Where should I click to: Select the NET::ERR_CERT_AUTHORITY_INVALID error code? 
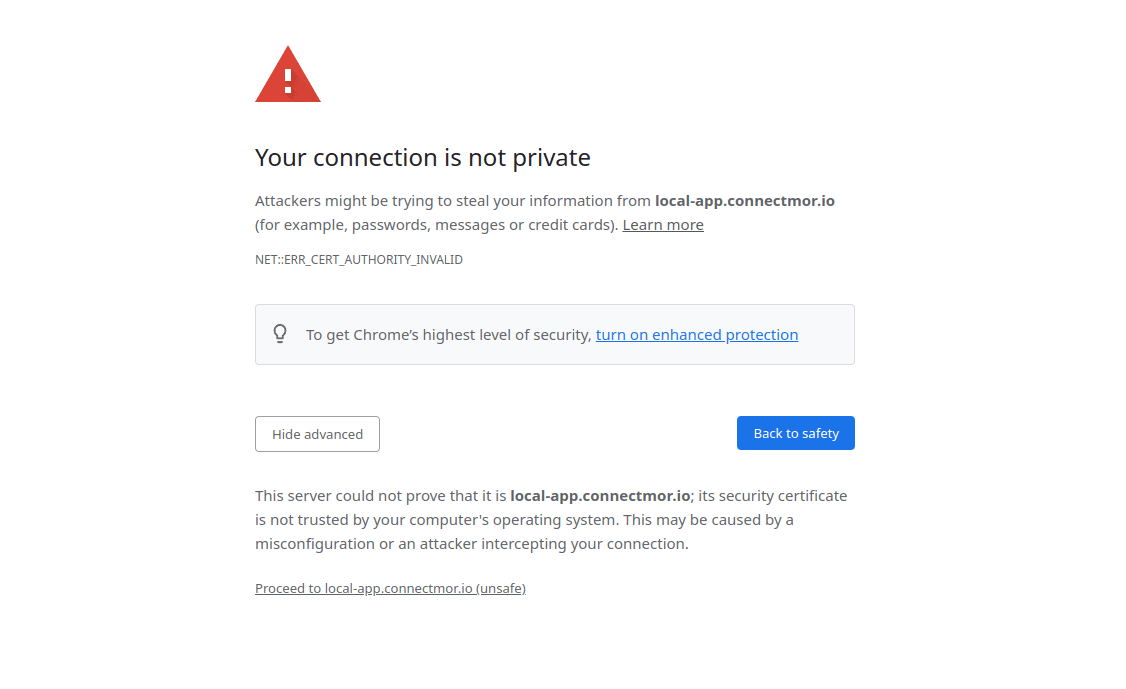[358, 259]
